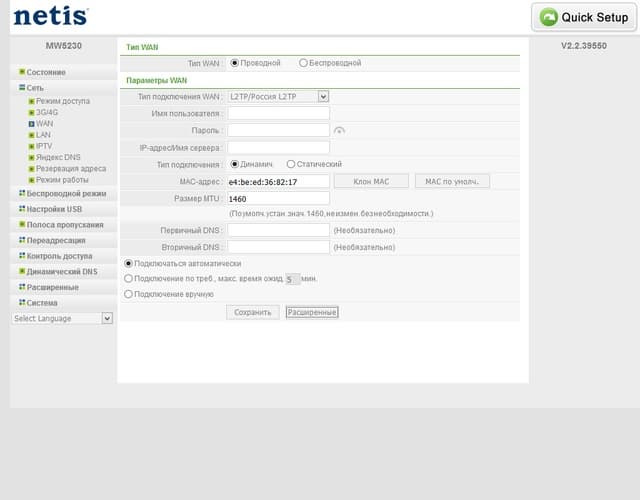Screen dimensions: 640x500
Task: Click the Беспроводной режим menu icon
Action: (22, 193)
